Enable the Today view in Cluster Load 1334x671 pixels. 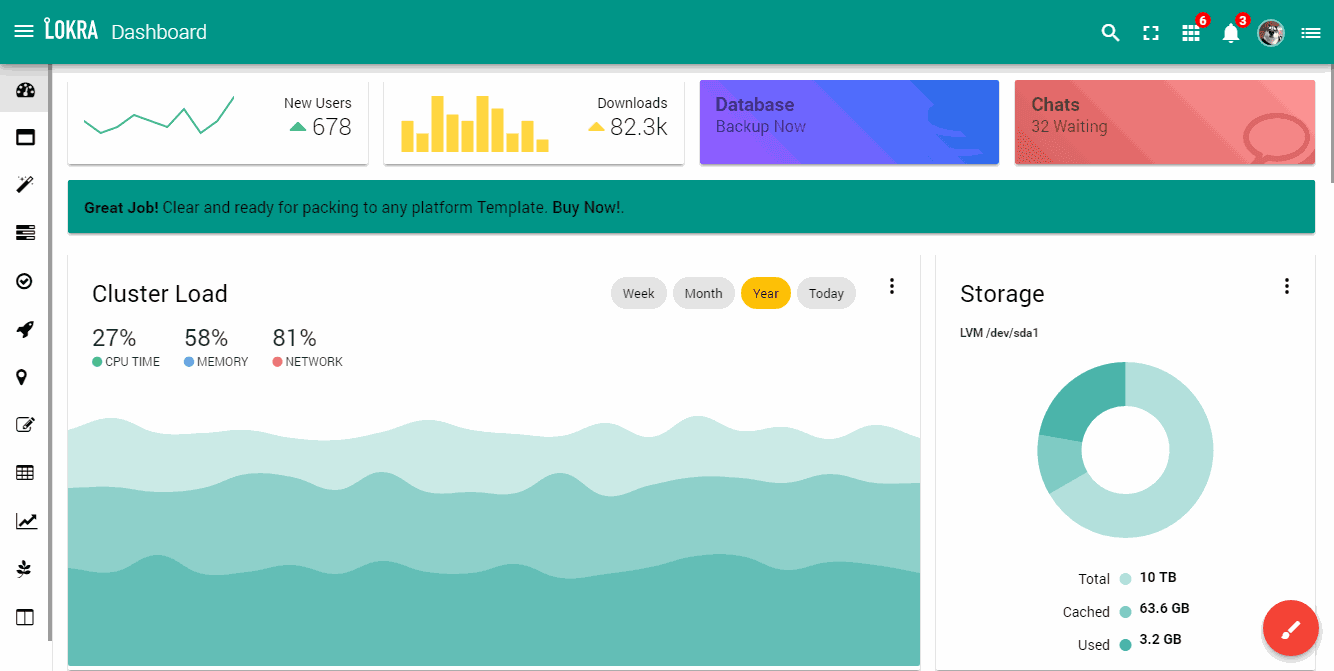tap(826, 292)
